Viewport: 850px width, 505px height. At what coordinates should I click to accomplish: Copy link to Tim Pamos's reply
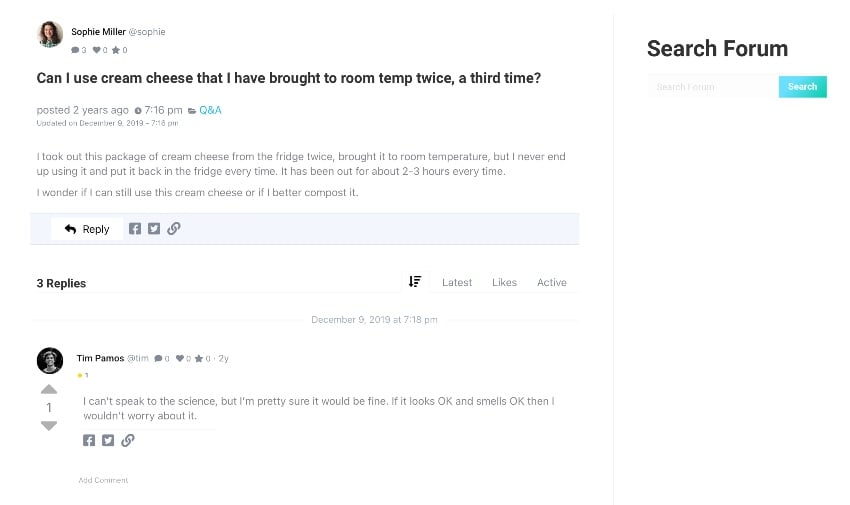click(128, 440)
